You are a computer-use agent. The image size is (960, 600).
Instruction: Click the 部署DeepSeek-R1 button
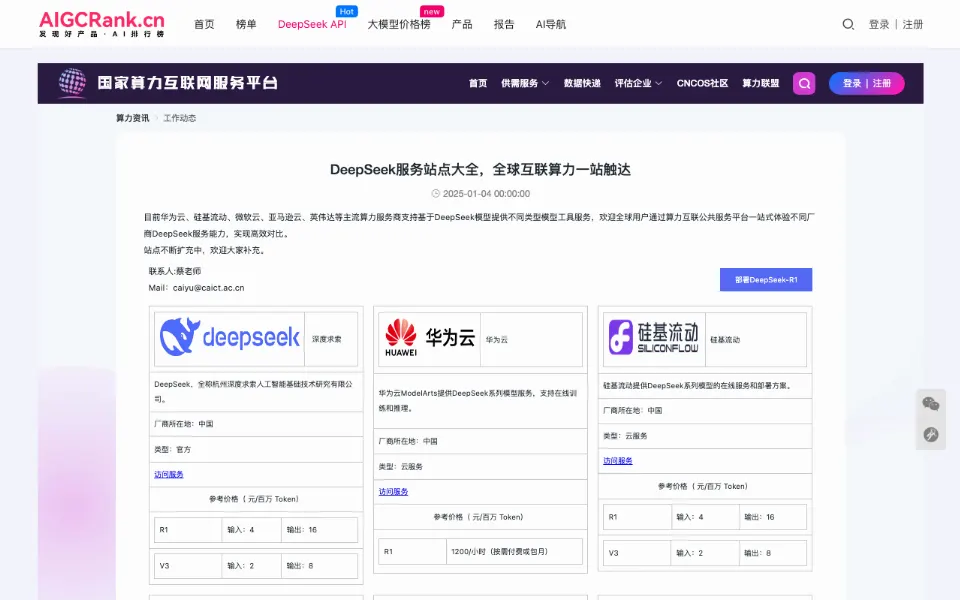point(766,280)
